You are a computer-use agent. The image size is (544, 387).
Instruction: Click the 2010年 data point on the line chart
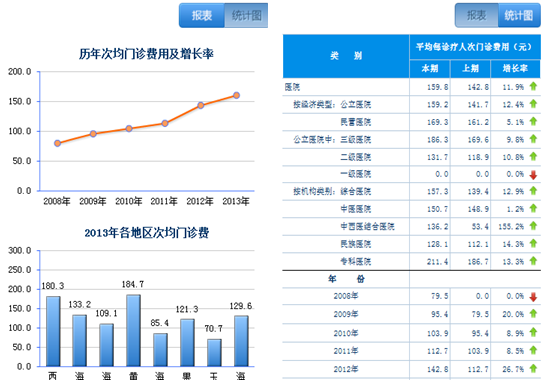129,129
